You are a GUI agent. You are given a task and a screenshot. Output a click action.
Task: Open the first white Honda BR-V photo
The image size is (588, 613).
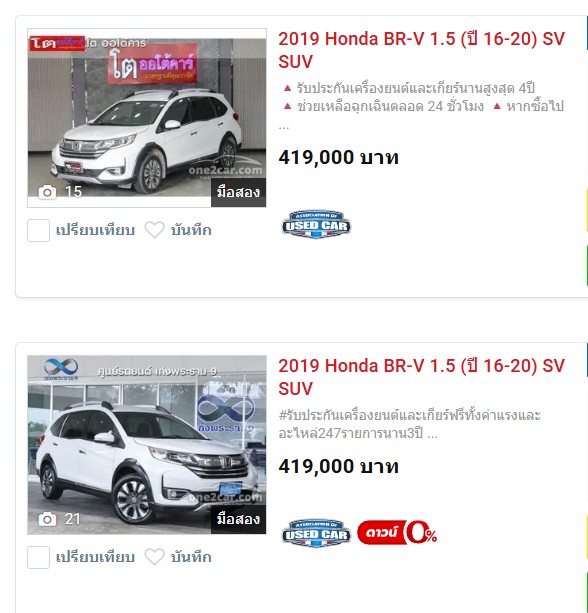[147, 118]
